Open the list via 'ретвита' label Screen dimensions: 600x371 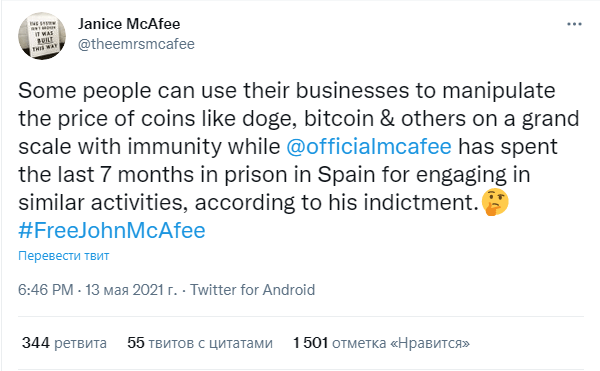80,343
